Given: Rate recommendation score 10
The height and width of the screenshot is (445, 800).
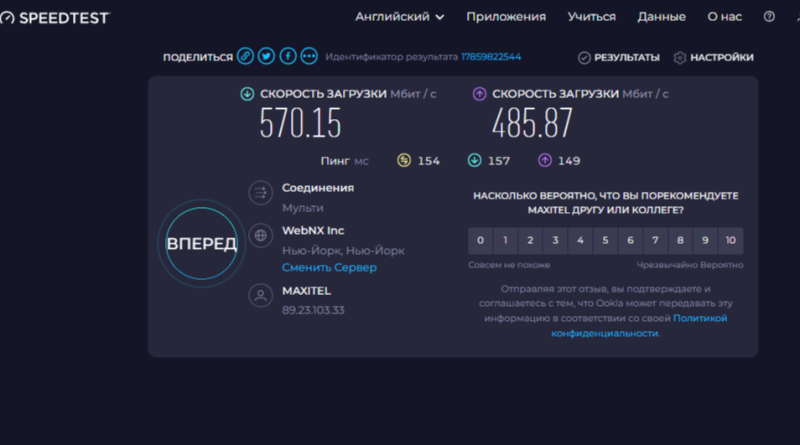Looking at the screenshot, I should pos(731,240).
